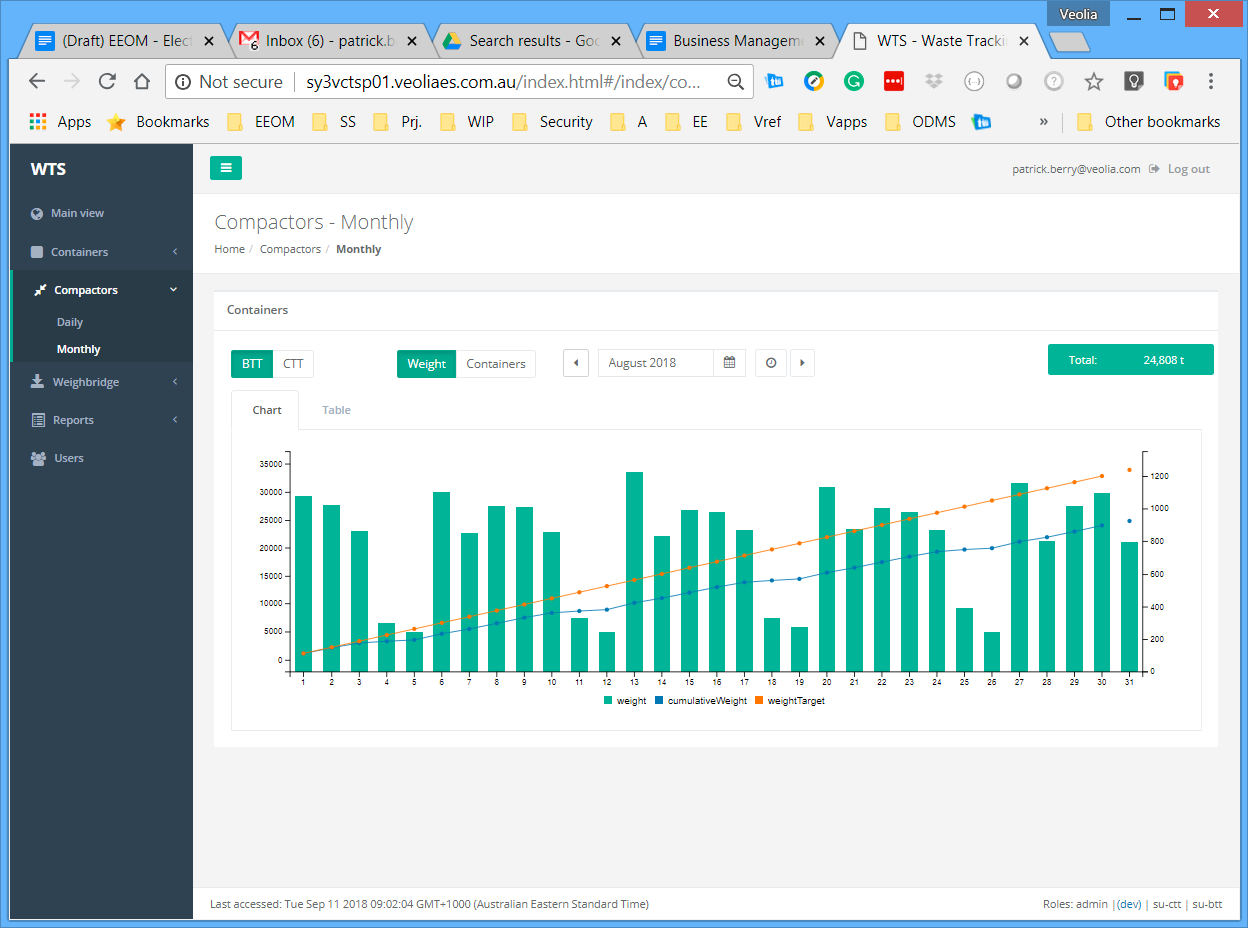The image size is (1248, 928).
Task: Open the calendar date picker icon
Action: 730,363
